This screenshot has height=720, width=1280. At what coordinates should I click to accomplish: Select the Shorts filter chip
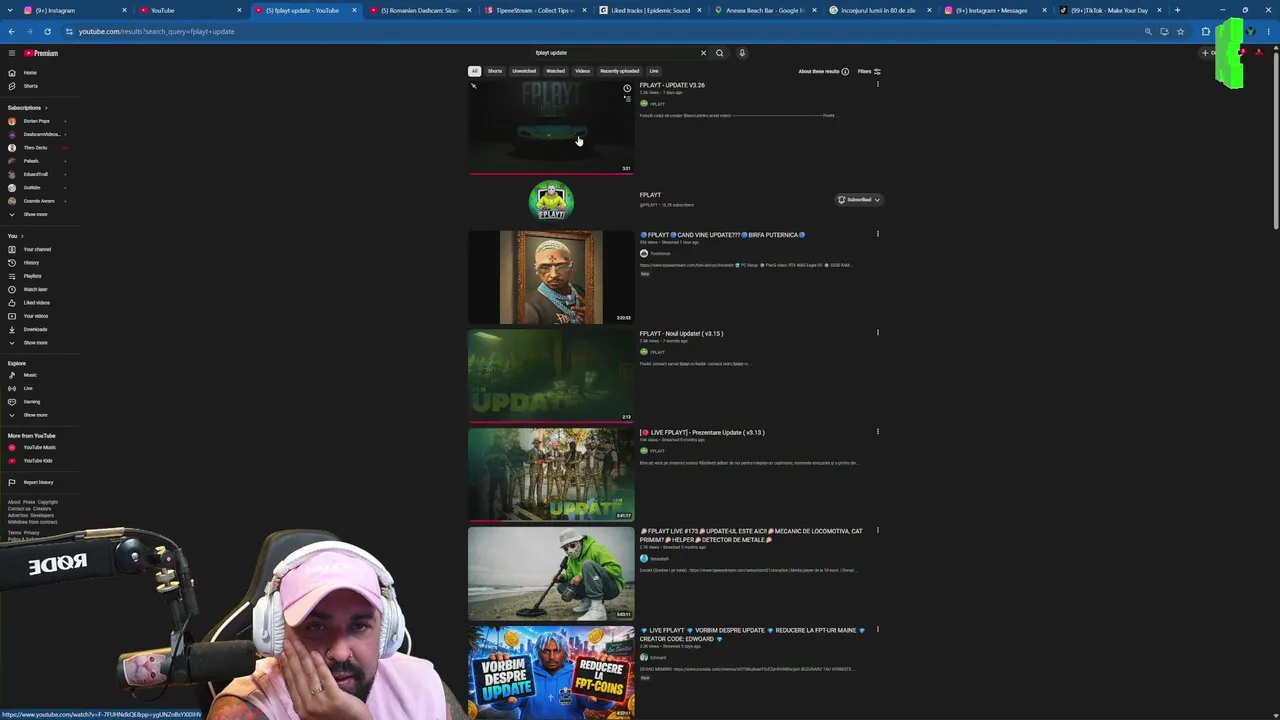pos(495,71)
